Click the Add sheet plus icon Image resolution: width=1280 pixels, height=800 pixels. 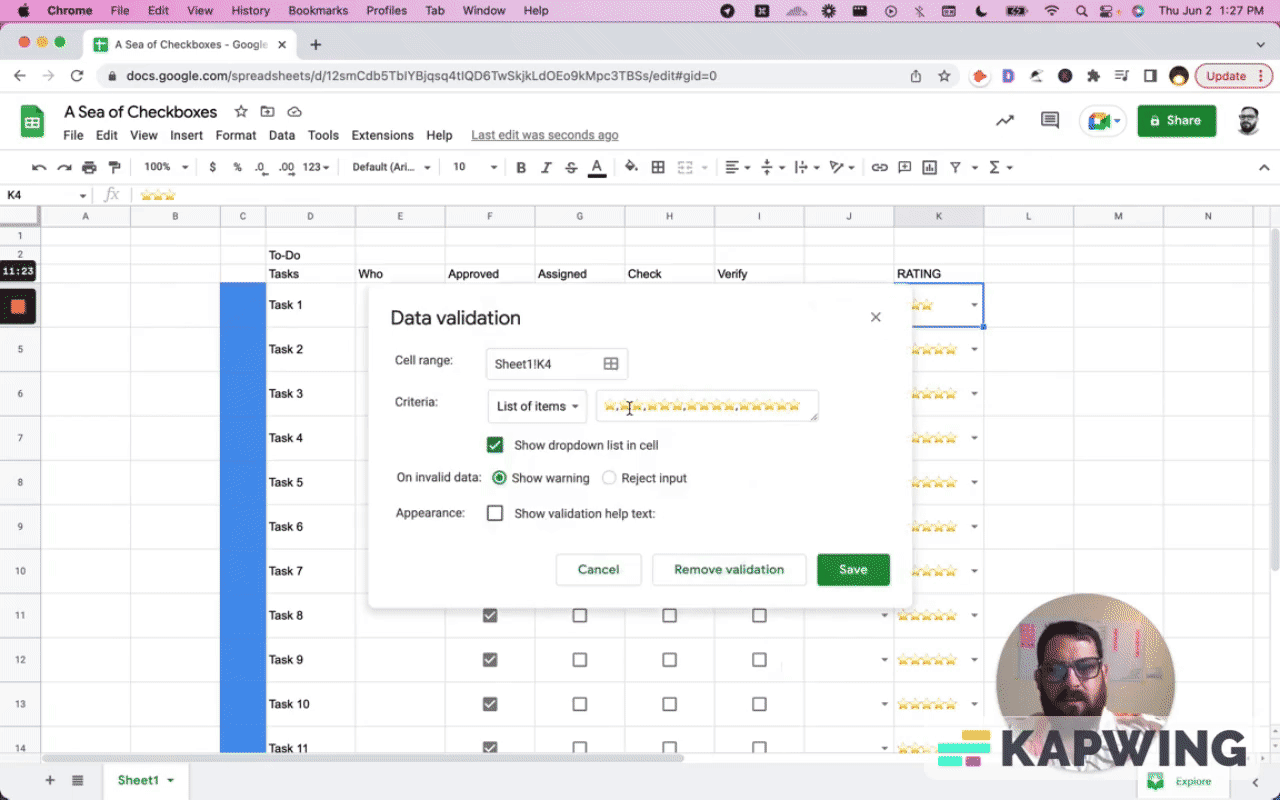(x=50, y=780)
